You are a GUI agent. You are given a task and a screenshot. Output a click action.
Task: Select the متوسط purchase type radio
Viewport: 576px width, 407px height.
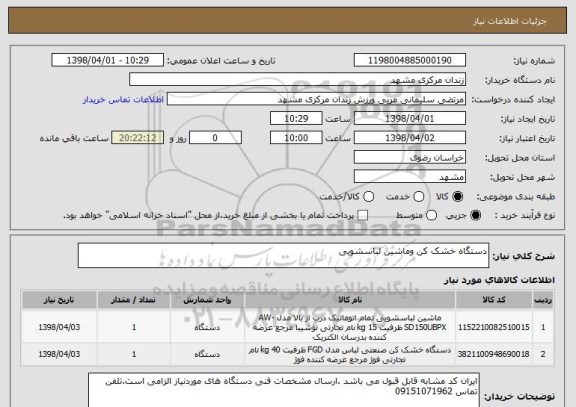tap(431, 216)
